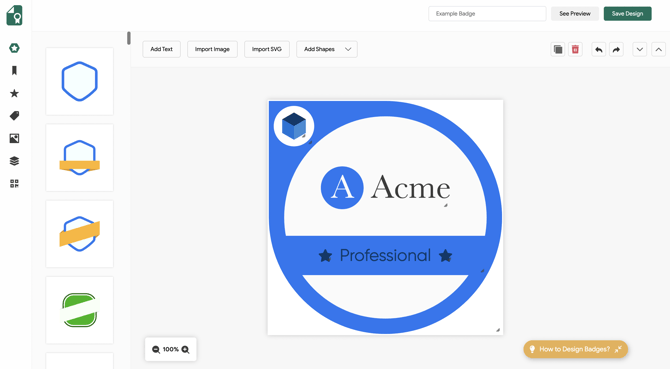Choose the plain blue hexagon template

tap(79, 81)
